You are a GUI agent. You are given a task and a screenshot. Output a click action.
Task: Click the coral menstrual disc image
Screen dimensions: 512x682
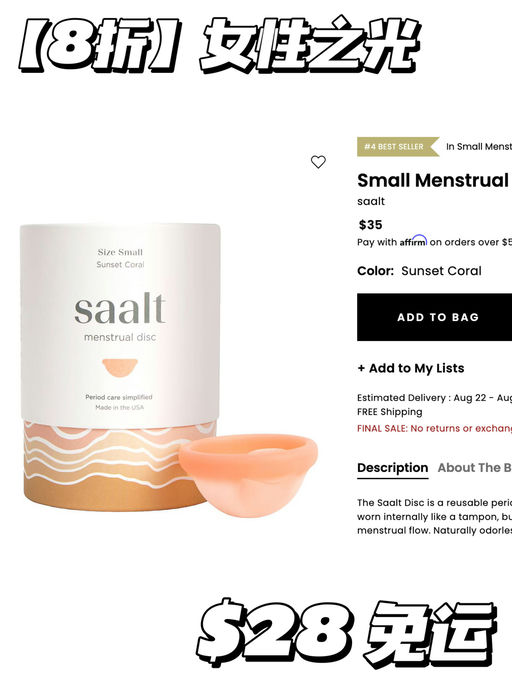(x=248, y=475)
